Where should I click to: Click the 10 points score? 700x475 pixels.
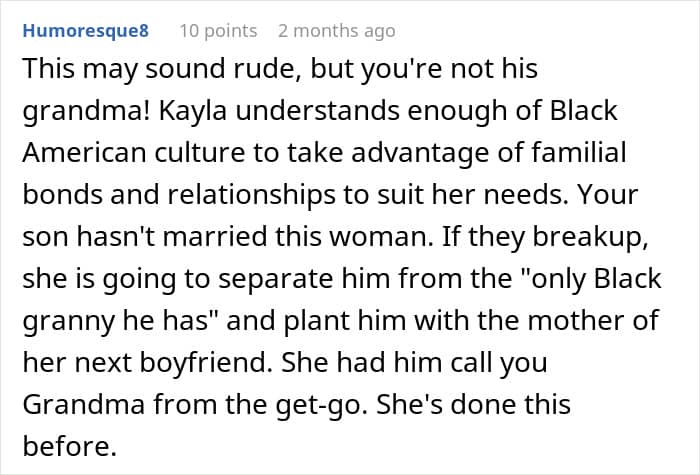(217, 30)
